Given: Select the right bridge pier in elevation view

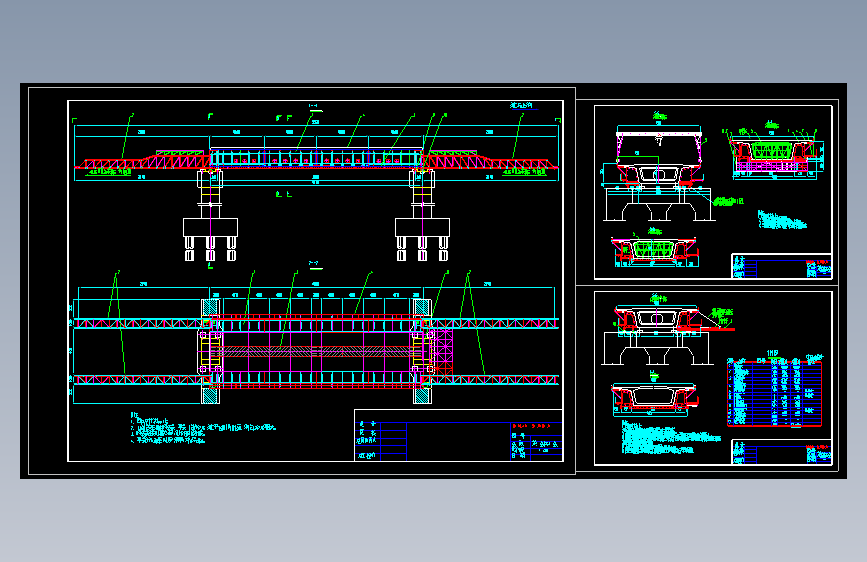Looking at the screenshot, I should 422,216.
